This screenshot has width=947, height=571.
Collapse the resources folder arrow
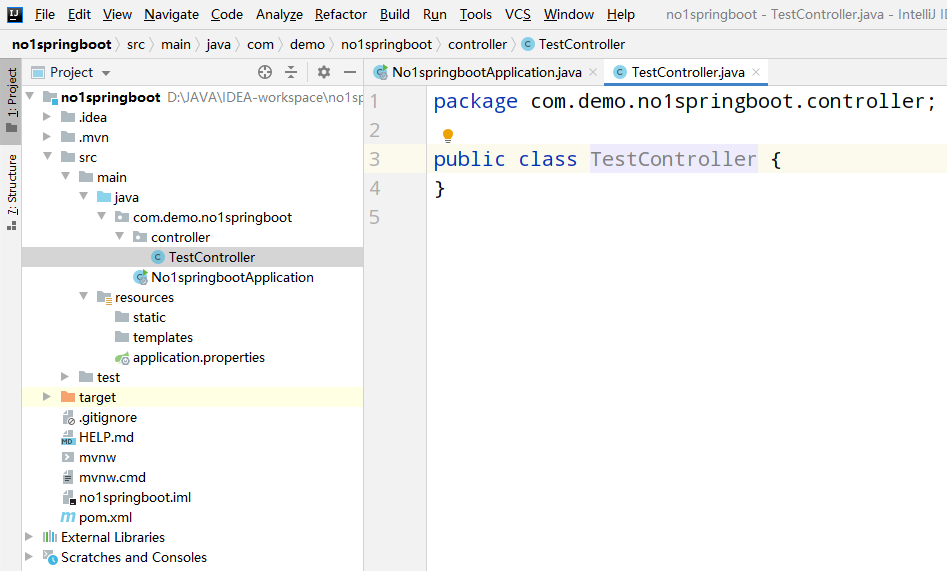point(84,296)
